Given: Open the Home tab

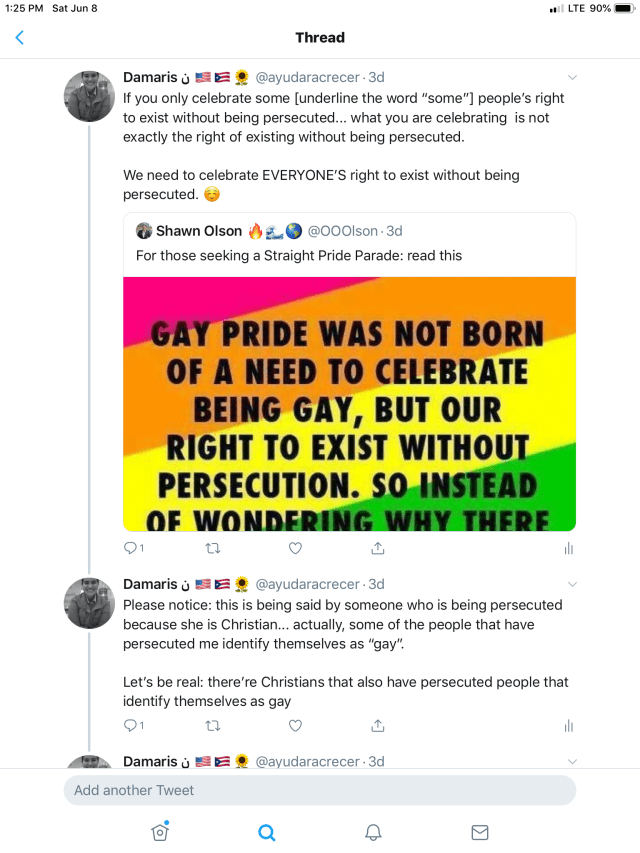Looking at the screenshot, I should coord(159,831).
